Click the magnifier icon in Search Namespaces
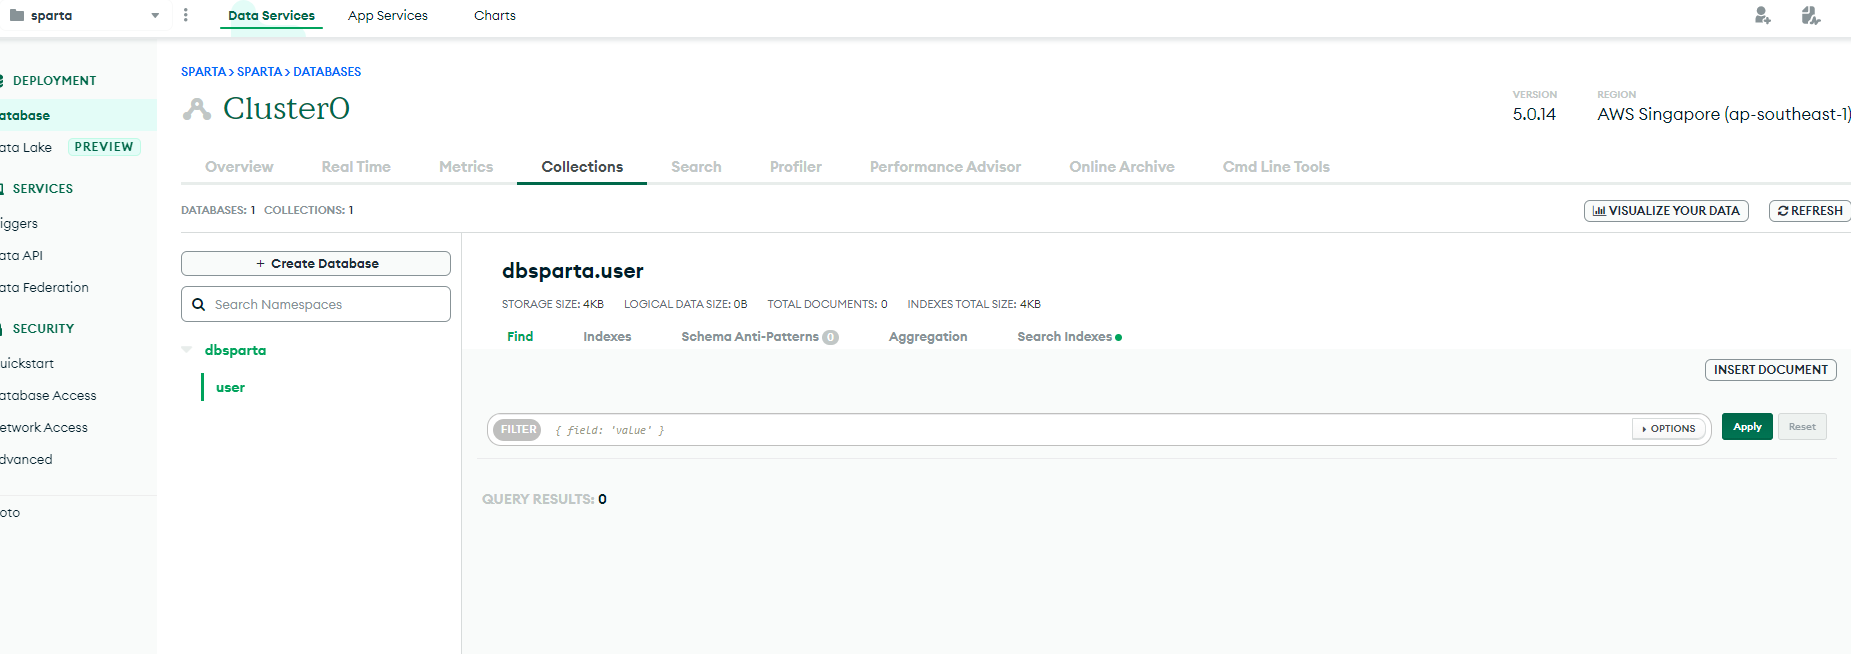This screenshot has height=654, width=1851. click(198, 304)
